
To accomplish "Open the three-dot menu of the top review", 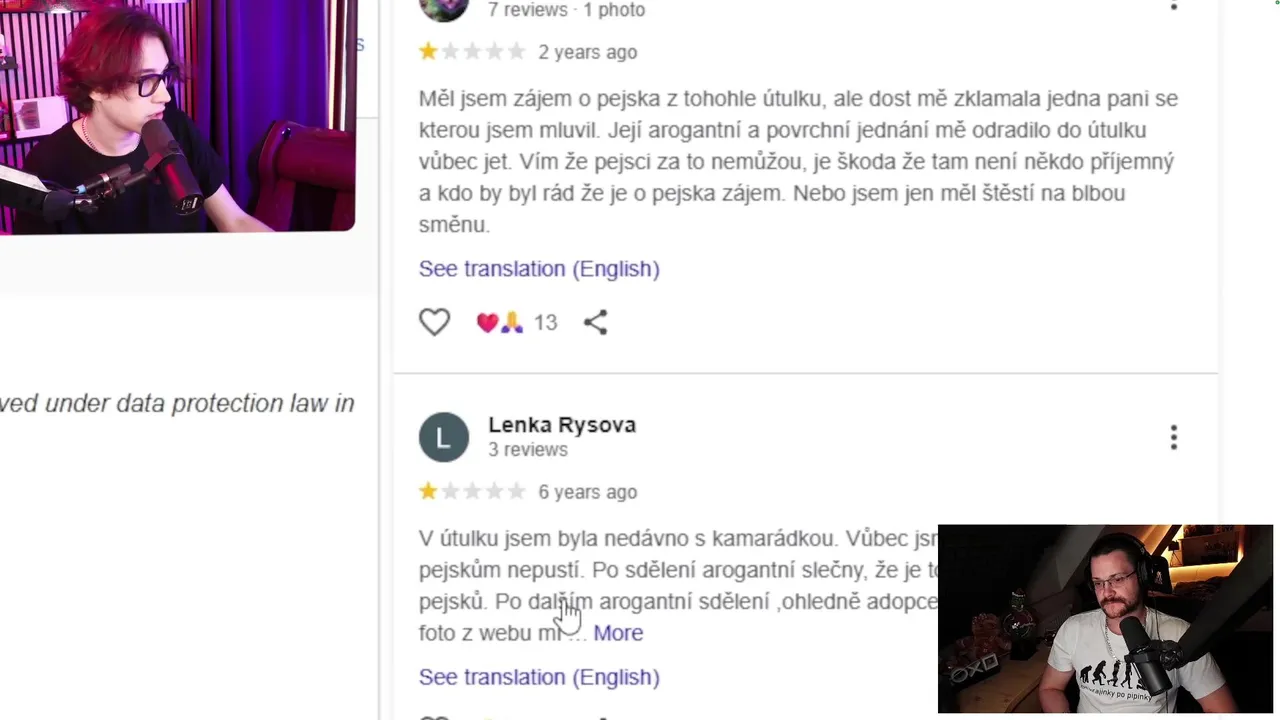I will (1174, 5).
